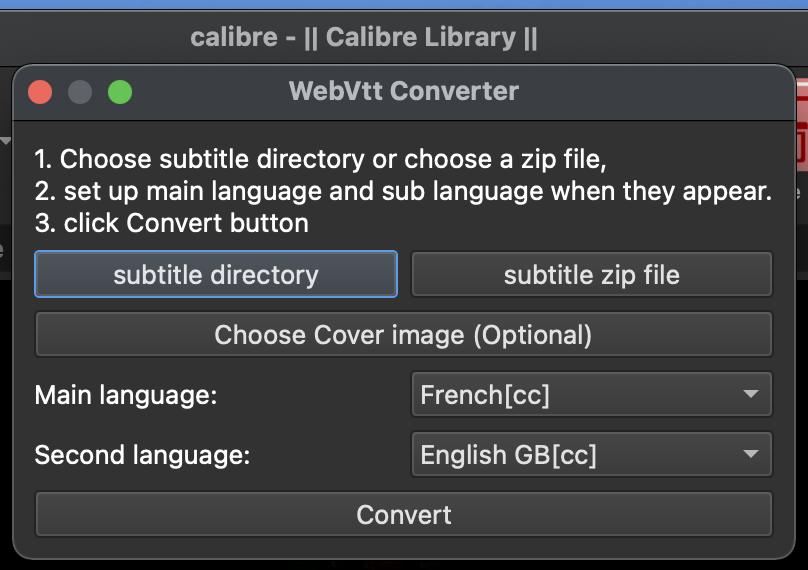Choose the subtitle zip file option
808x570 pixels.
(x=591, y=275)
